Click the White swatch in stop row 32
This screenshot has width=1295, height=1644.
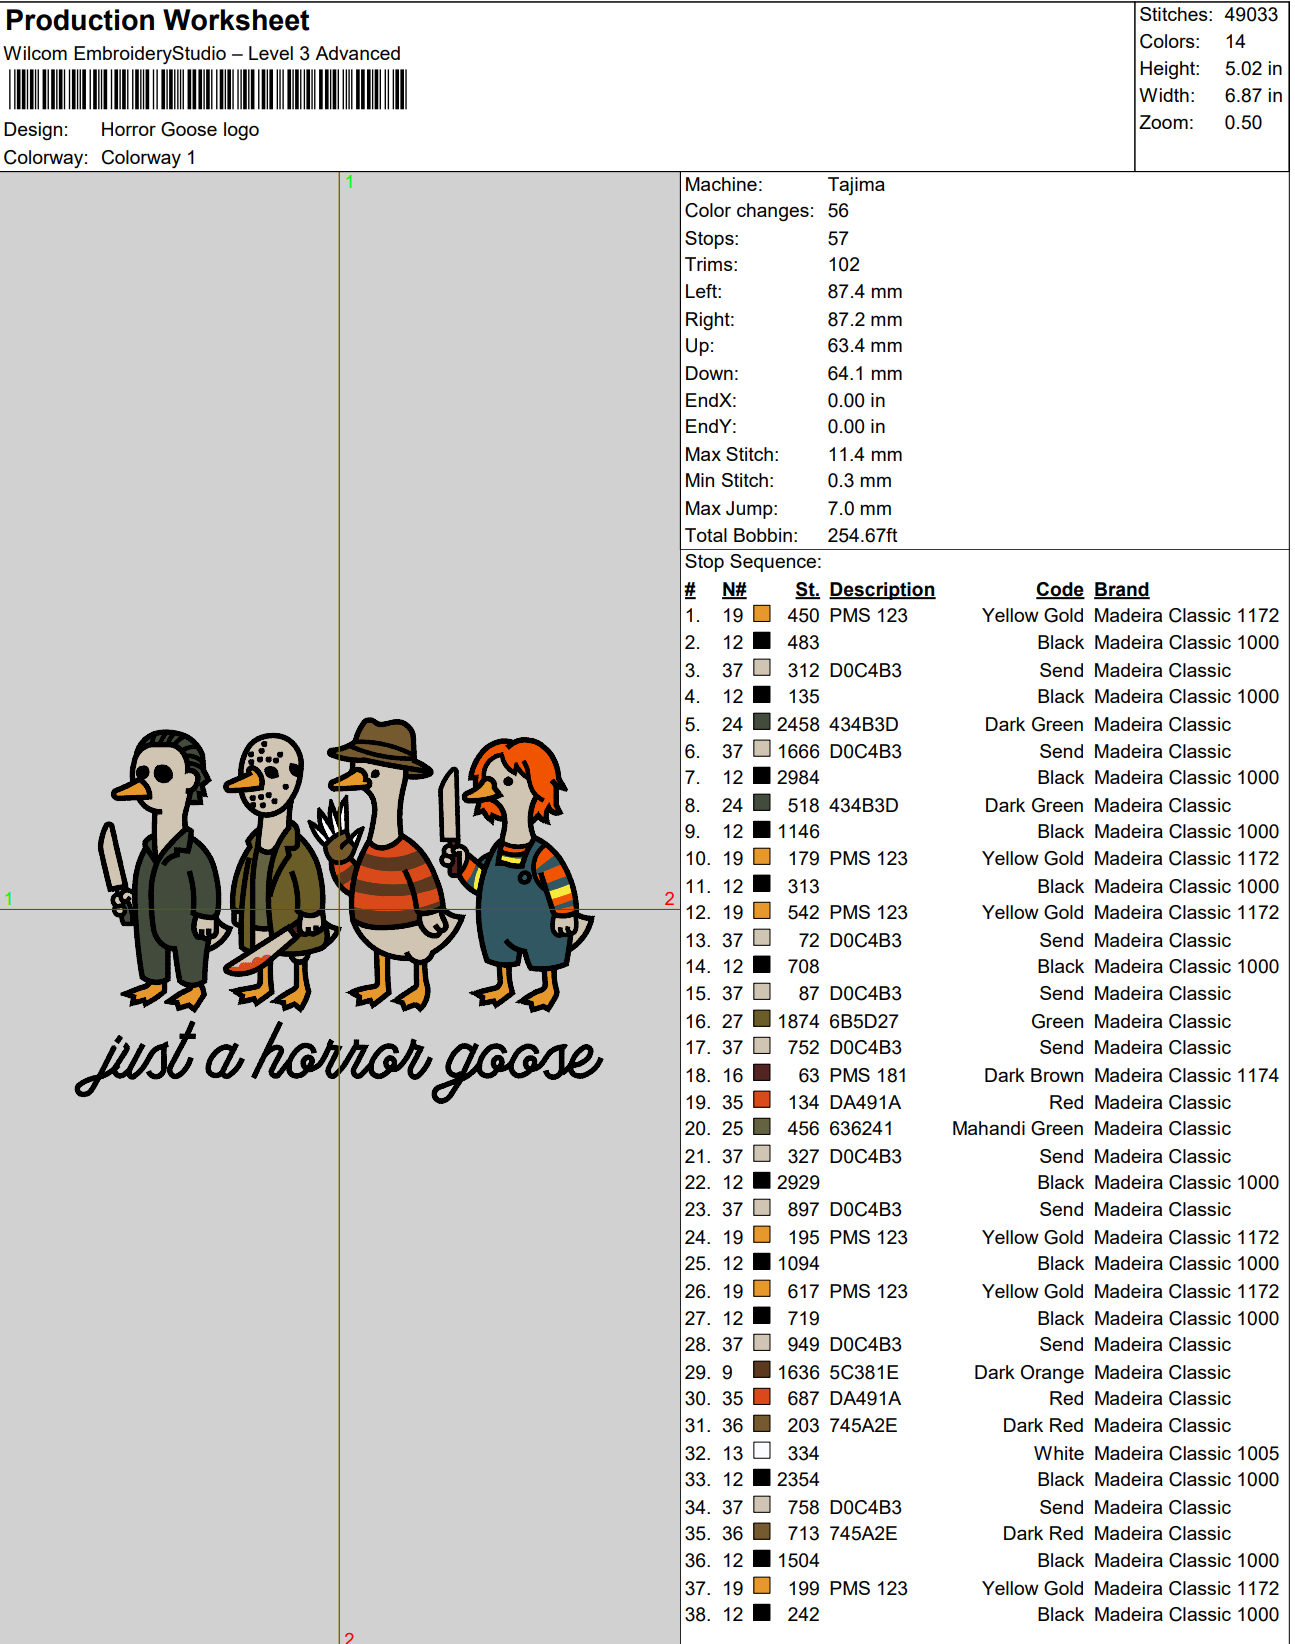pos(762,1451)
